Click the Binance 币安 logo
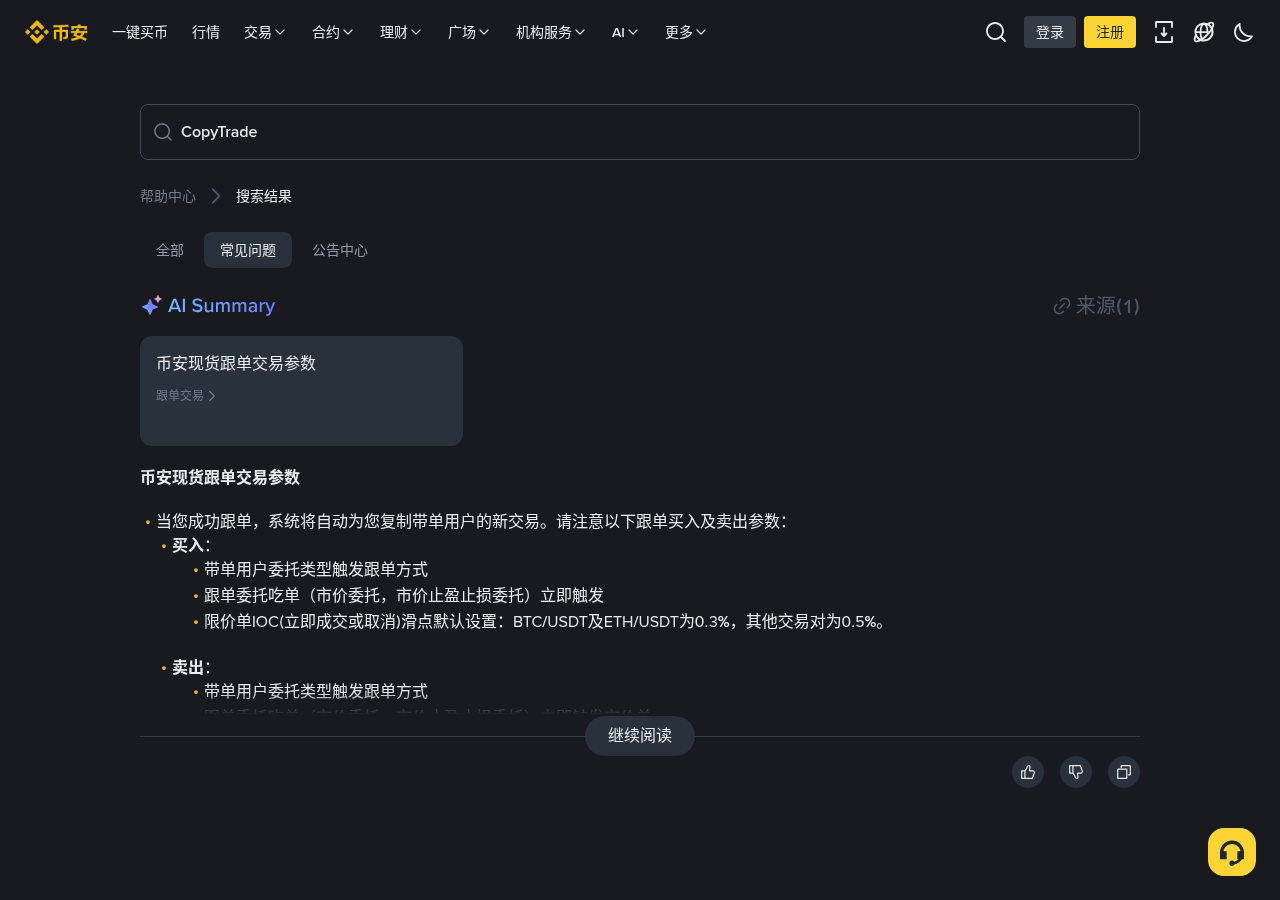Screen dimensions: 1280x900 (56, 32)
